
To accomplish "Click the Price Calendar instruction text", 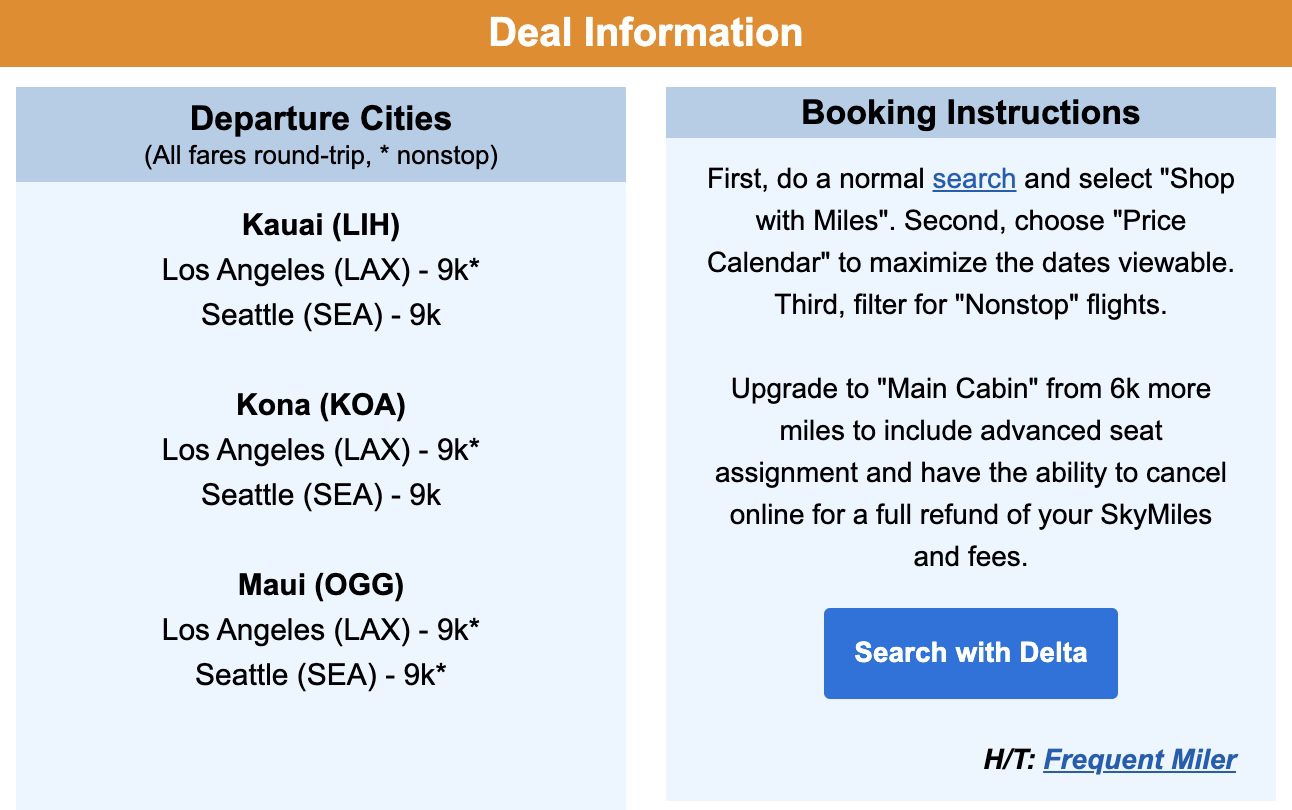I will pyautogui.click(x=970, y=262).
